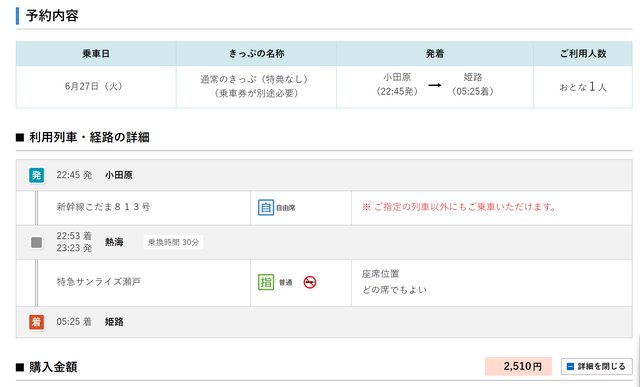Click the おとな1人 passenger count cell
This screenshot has height=387, width=640.
(x=583, y=87)
